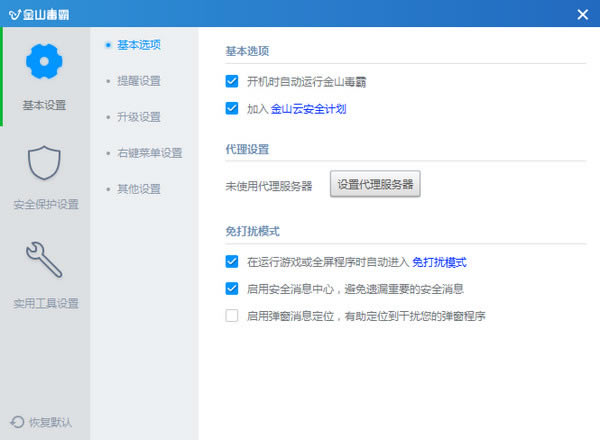
Task: Click the 金山毒霸 logo in title bar
Action: click(x=13, y=14)
